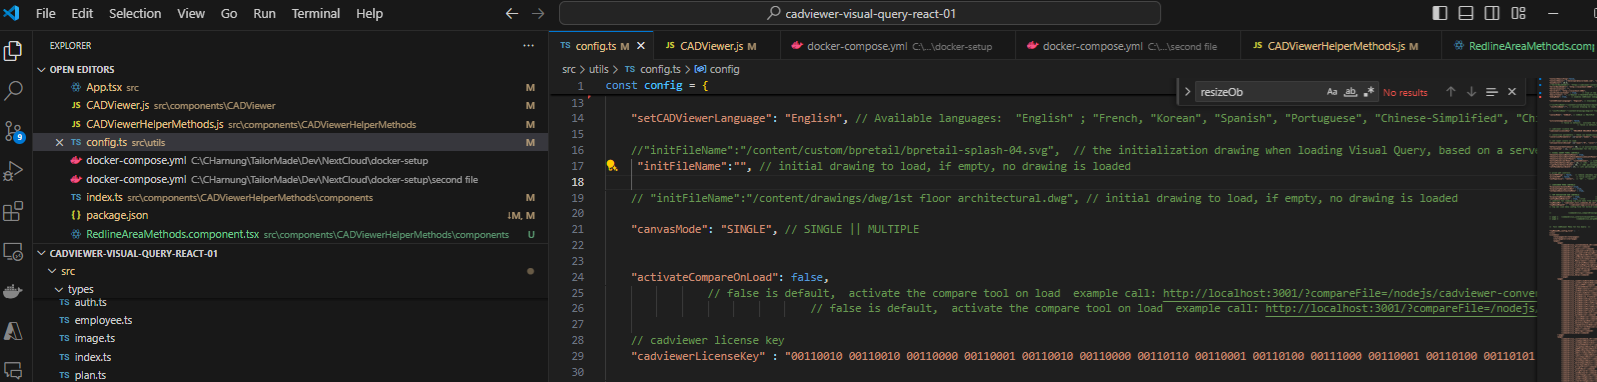
Task: Close config.ts in Open Editors list
Action: (x=60, y=143)
